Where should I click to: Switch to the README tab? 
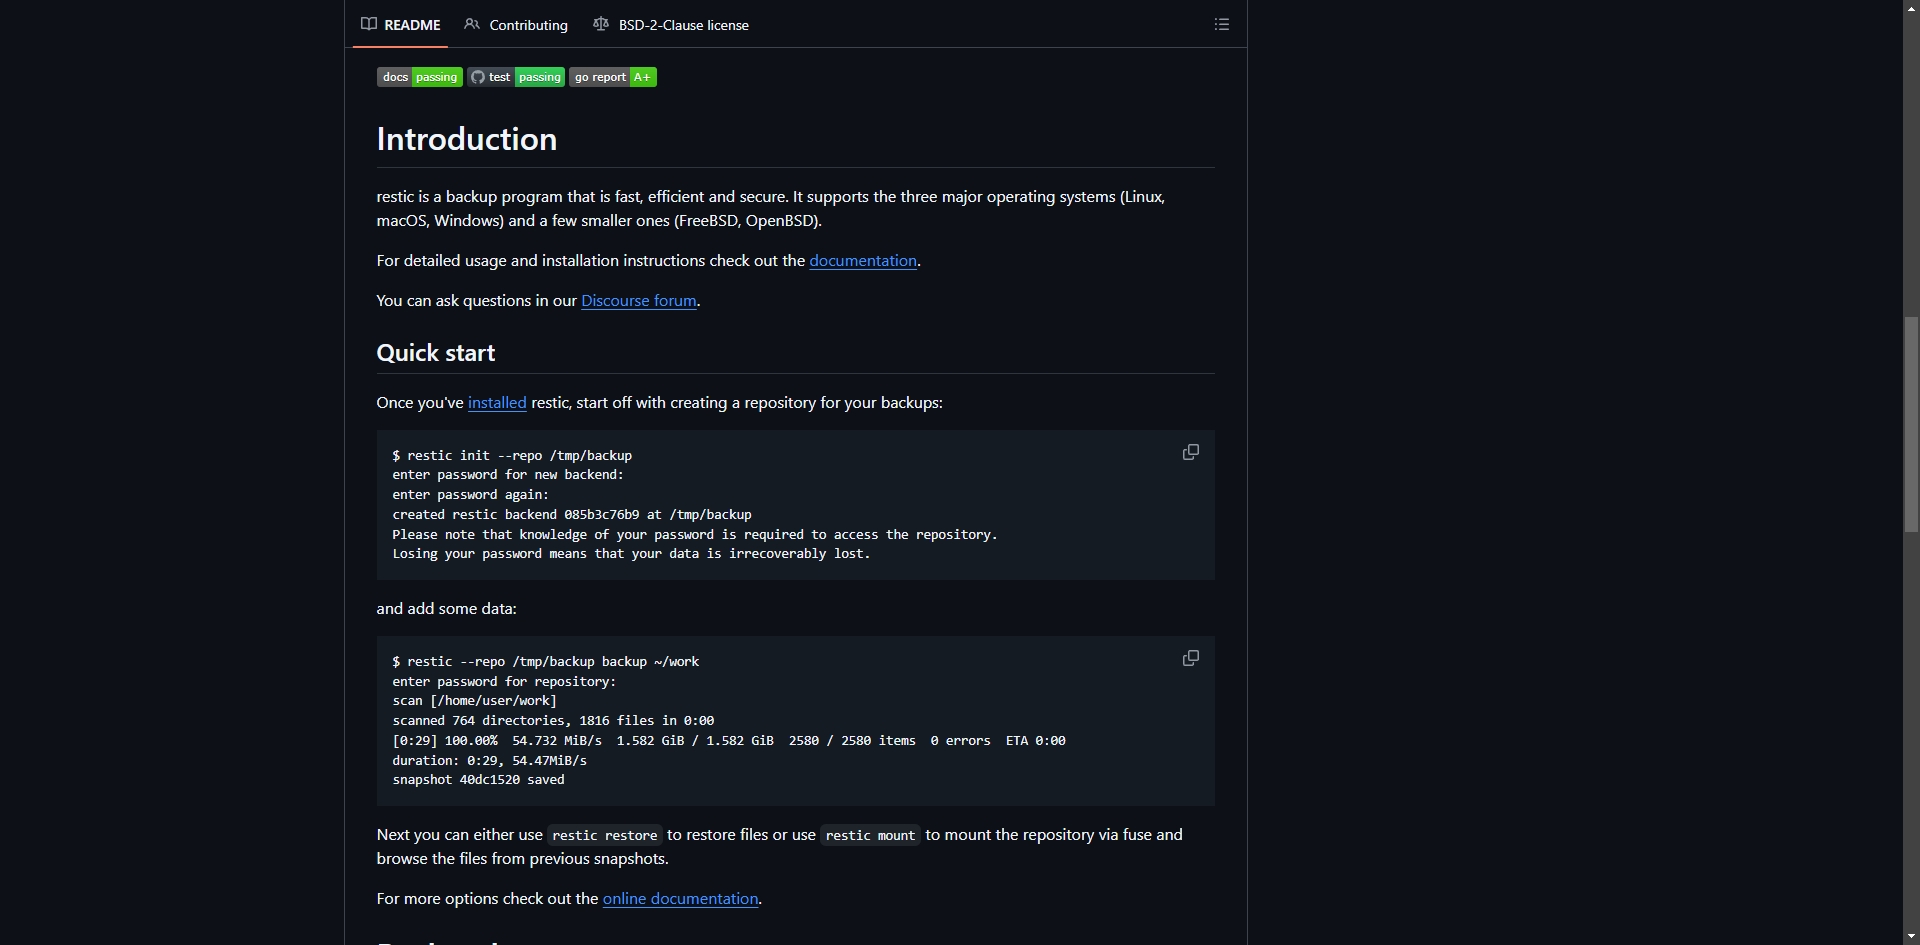coord(401,25)
